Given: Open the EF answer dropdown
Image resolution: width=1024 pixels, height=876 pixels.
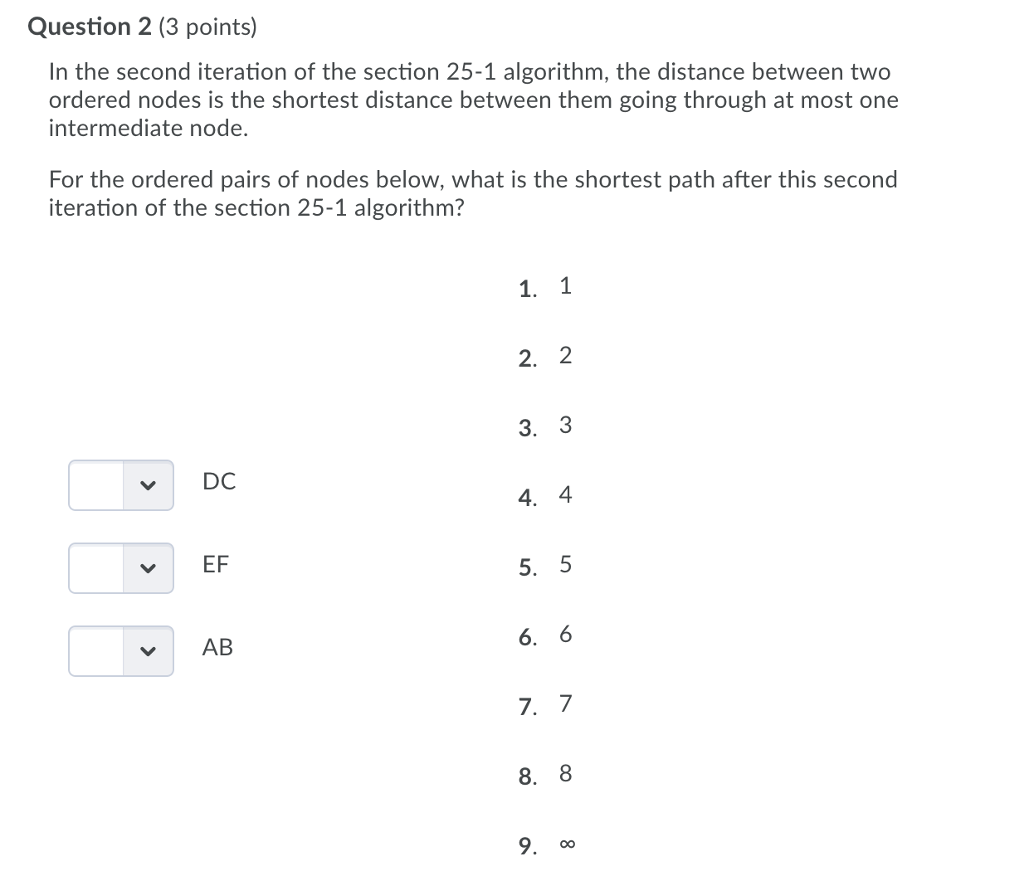Looking at the screenshot, I should 120,567.
